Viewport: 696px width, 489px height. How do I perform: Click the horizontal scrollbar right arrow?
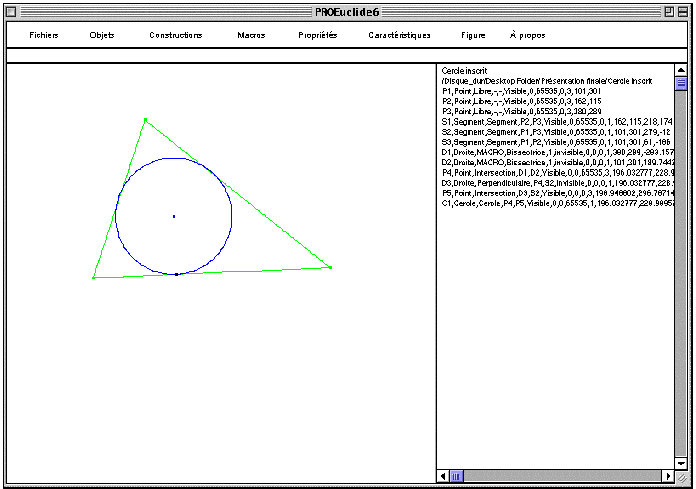coord(667,477)
